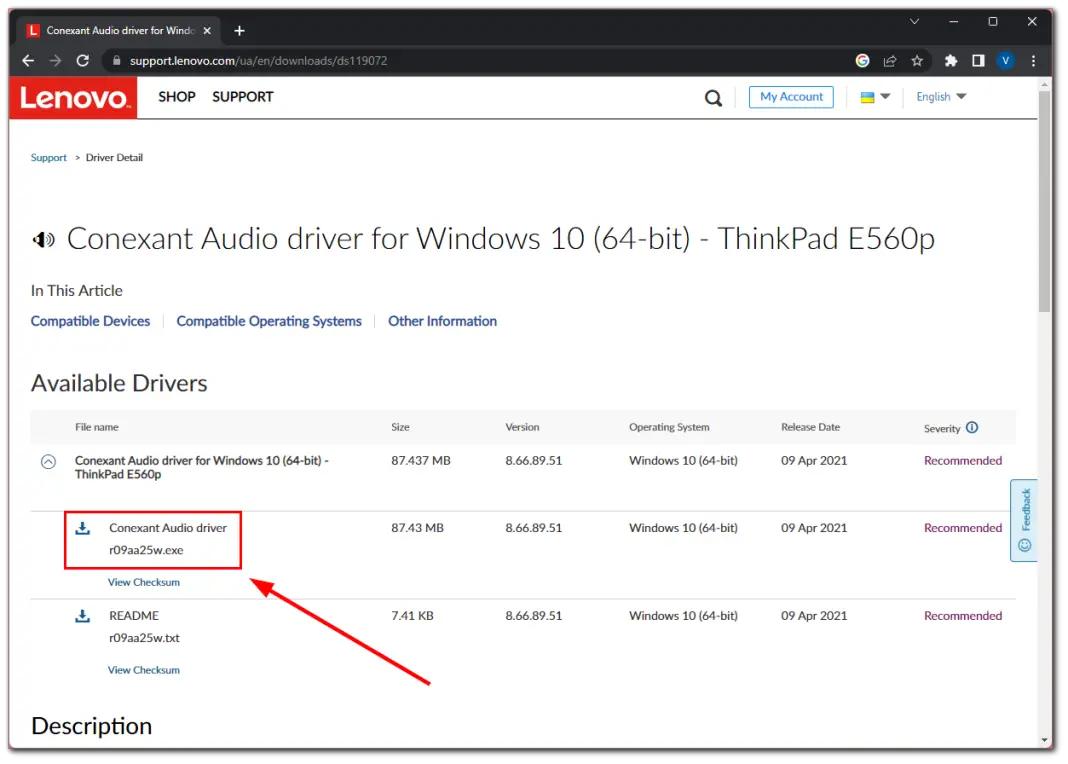Open the English language dropdown
Viewport: 1068px width, 764px height.
coord(940,97)
